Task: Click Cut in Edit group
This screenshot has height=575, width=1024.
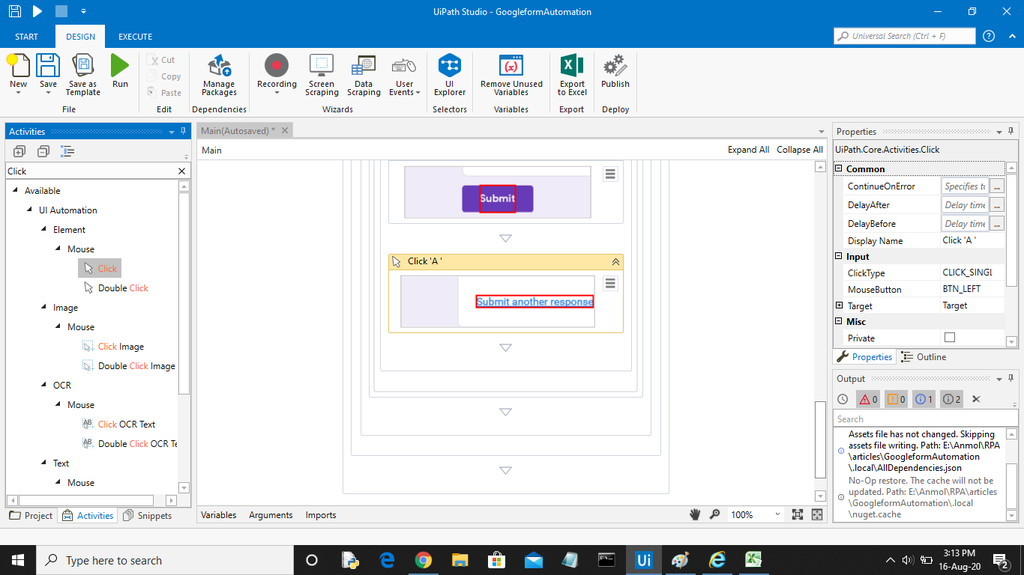Action: [x=161, y=59]
